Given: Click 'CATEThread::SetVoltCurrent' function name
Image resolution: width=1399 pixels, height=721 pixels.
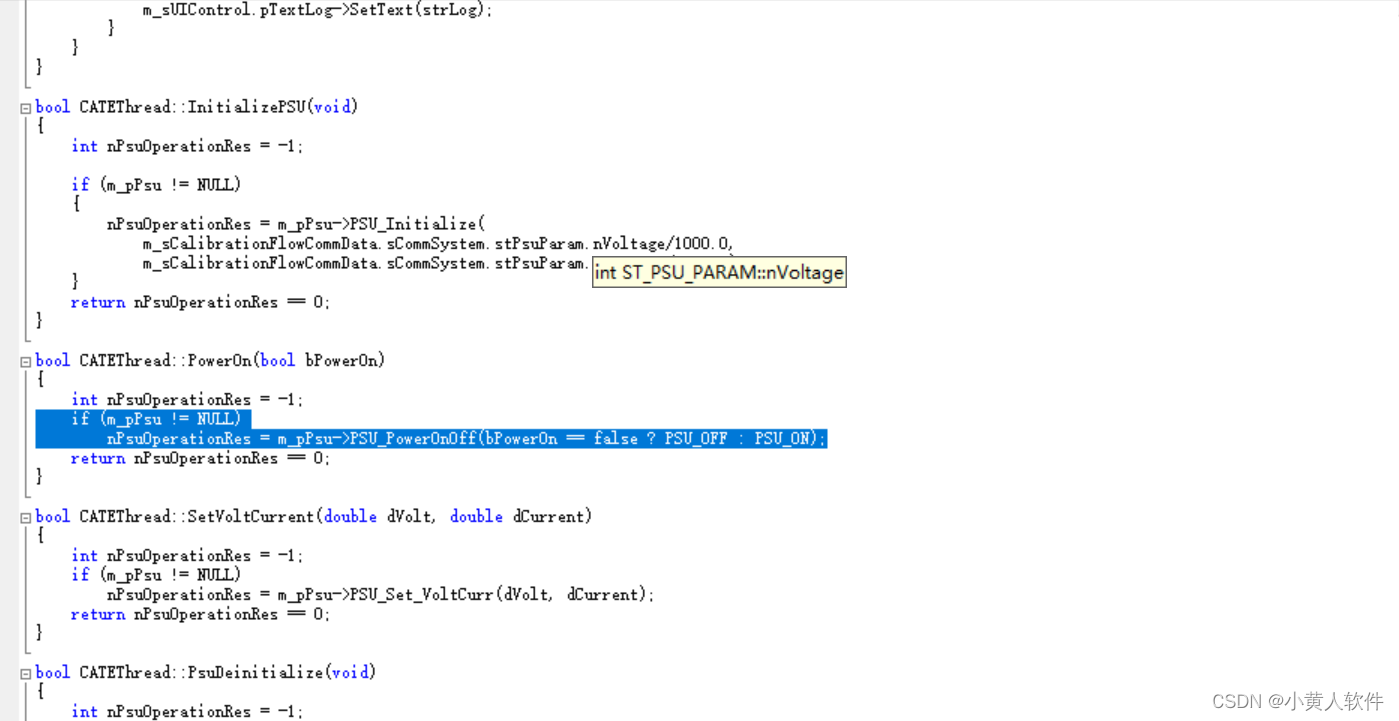Looking at the screenshot, I should (x=196, y=517).
